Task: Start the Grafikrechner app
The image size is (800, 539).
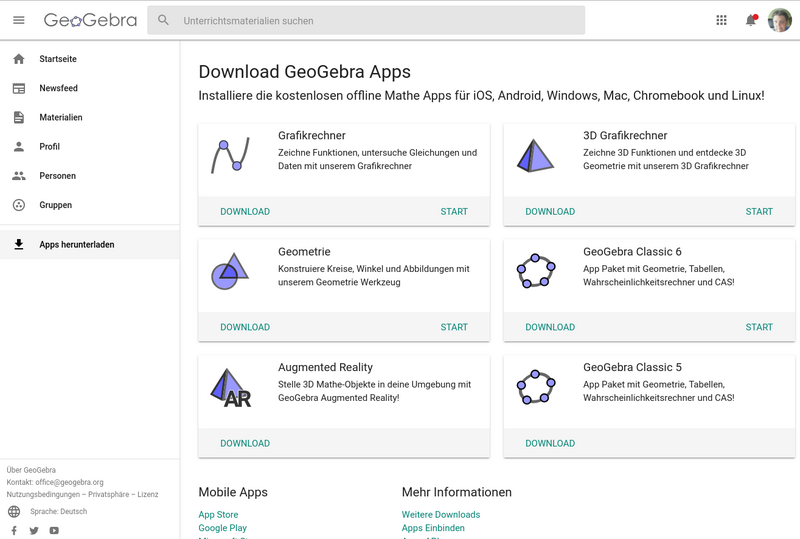Action: (454, 211)
